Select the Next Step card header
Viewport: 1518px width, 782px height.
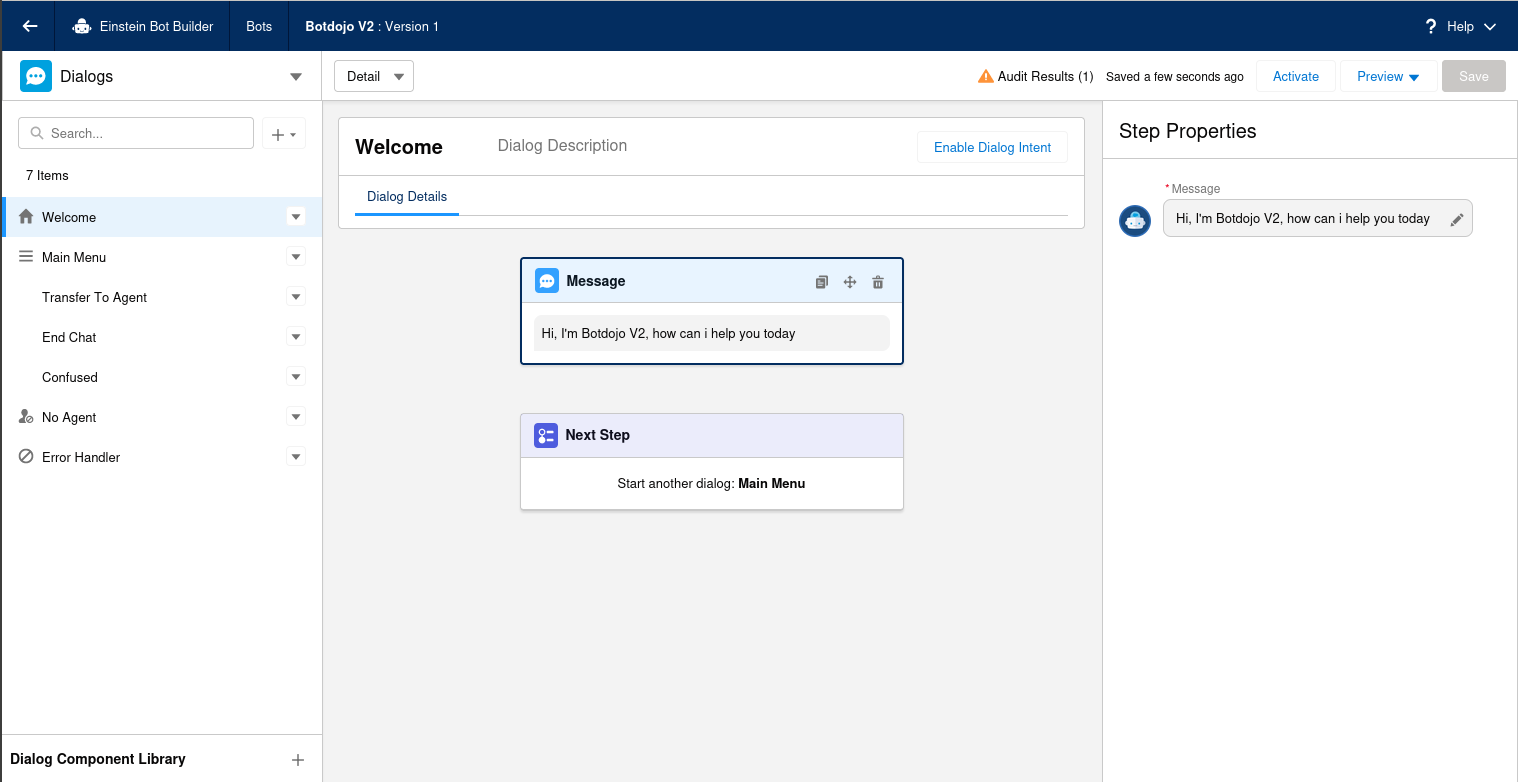[712, 435]
